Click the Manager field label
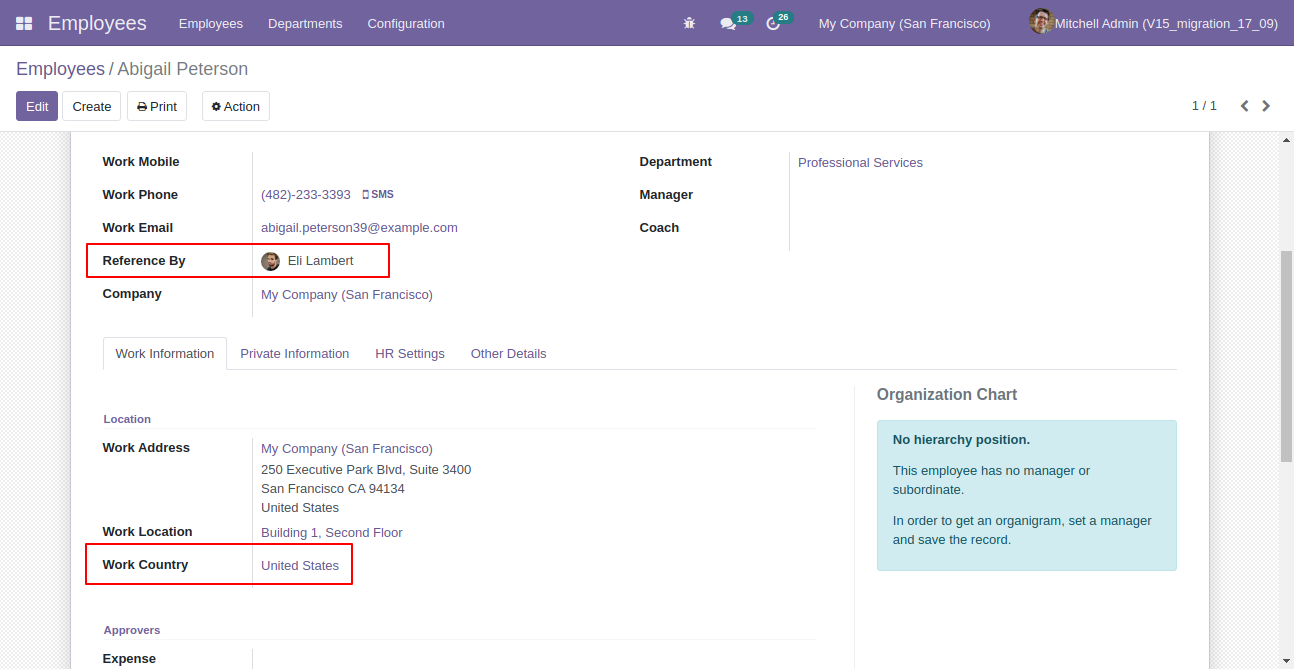Viewport: 1294px width, 669px height. tap(666, 195)
